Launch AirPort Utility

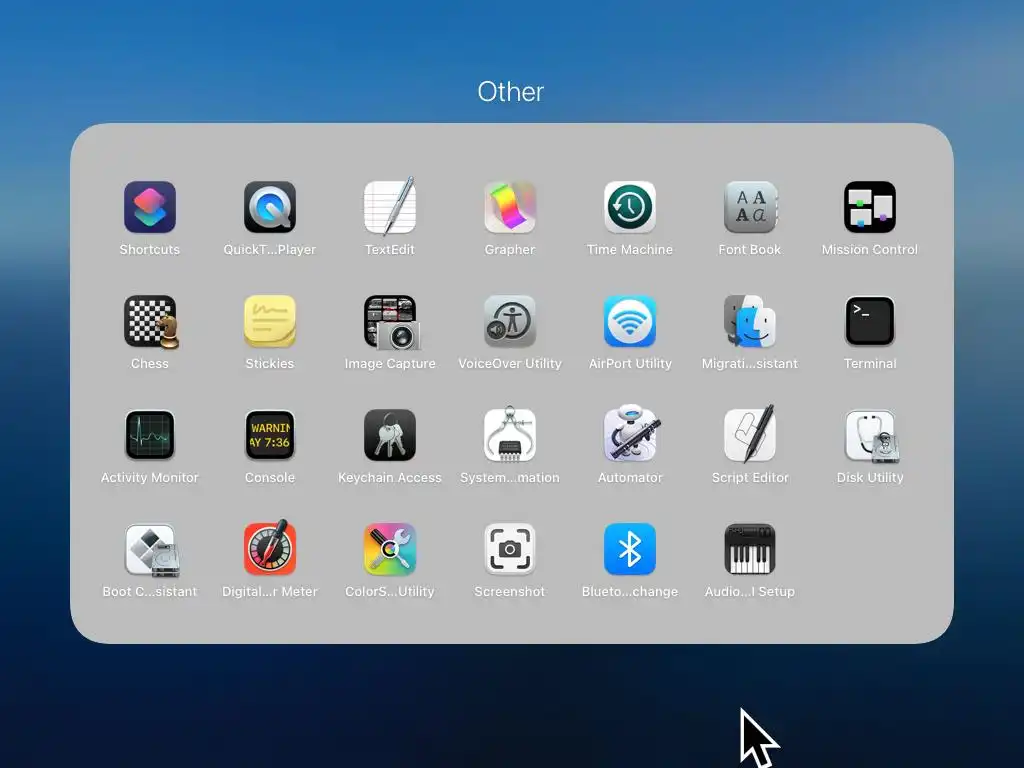click(630, 321)
